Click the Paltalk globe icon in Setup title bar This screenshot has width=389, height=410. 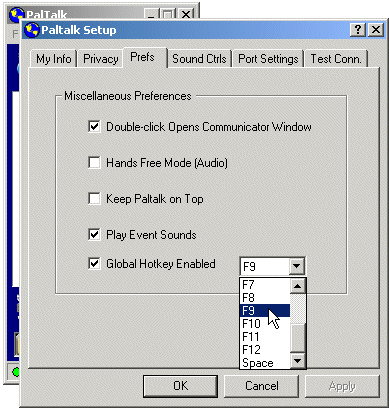[32, 30]
